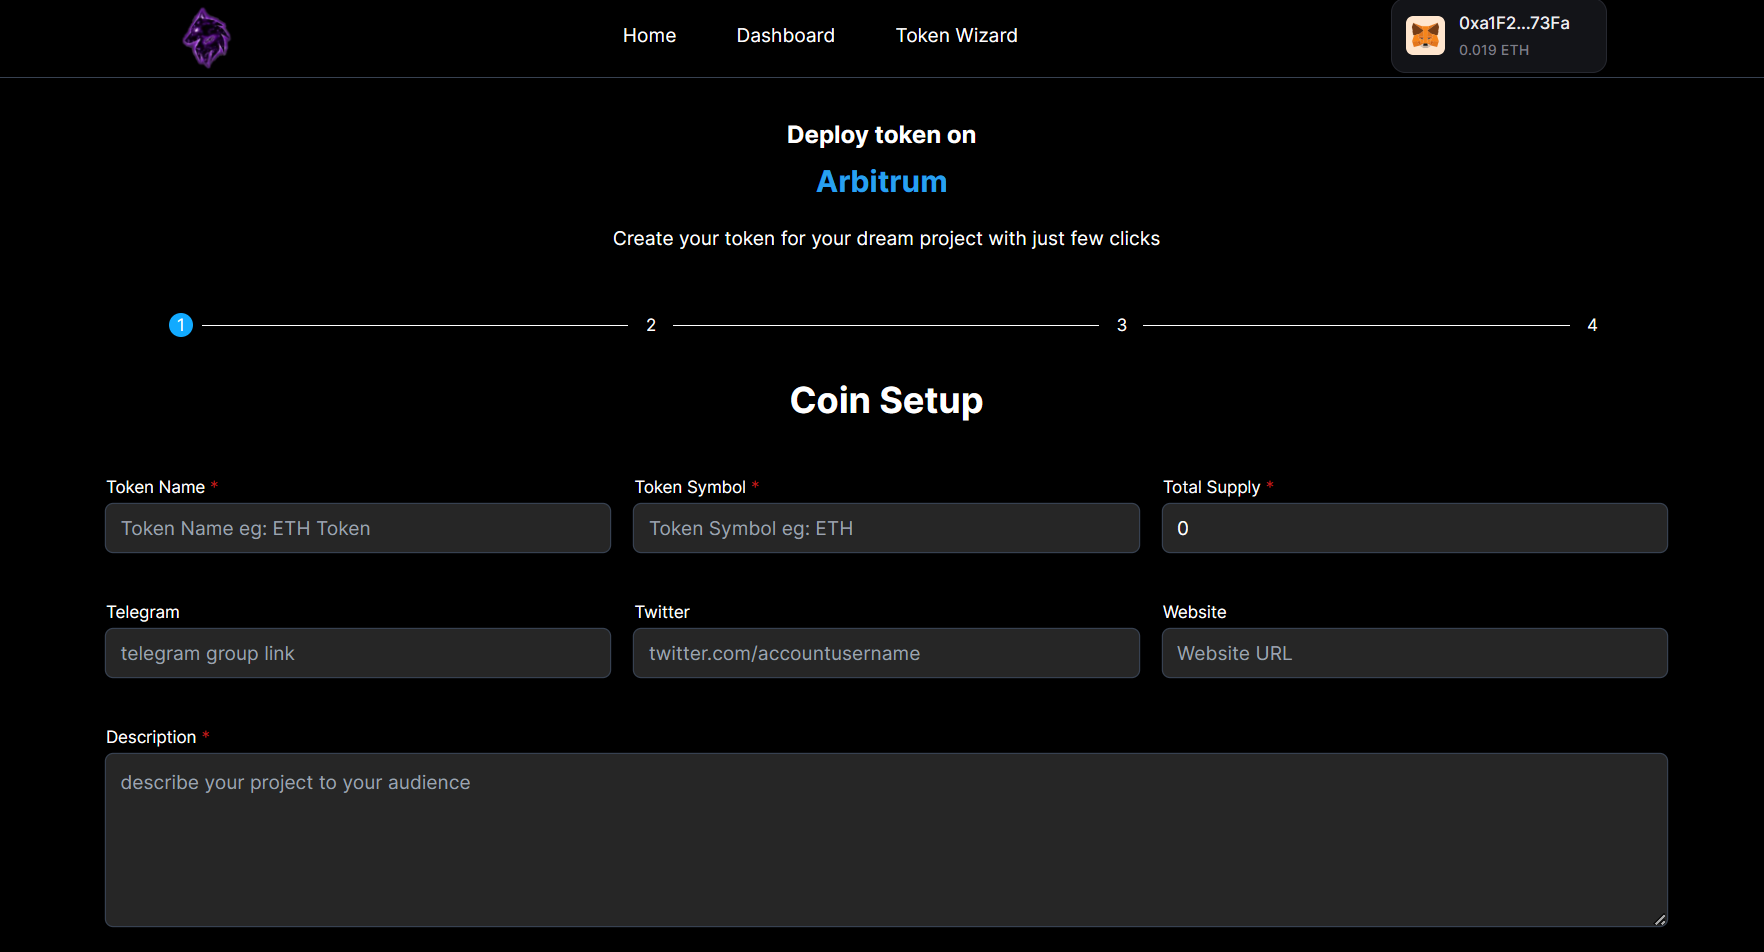Click the MetaMask fox icon
Viewport: 1764px width, 952px height.
[1425, 36]
